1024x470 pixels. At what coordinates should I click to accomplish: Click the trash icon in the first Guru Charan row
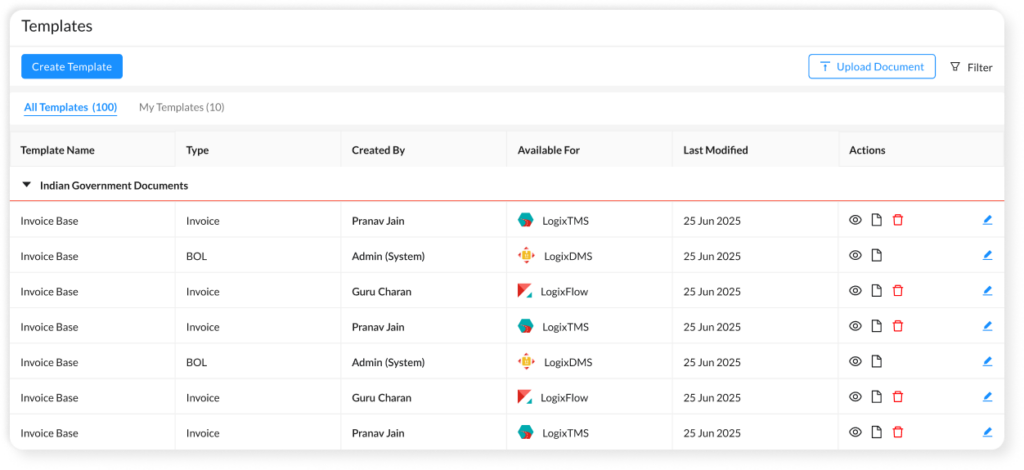897,291
